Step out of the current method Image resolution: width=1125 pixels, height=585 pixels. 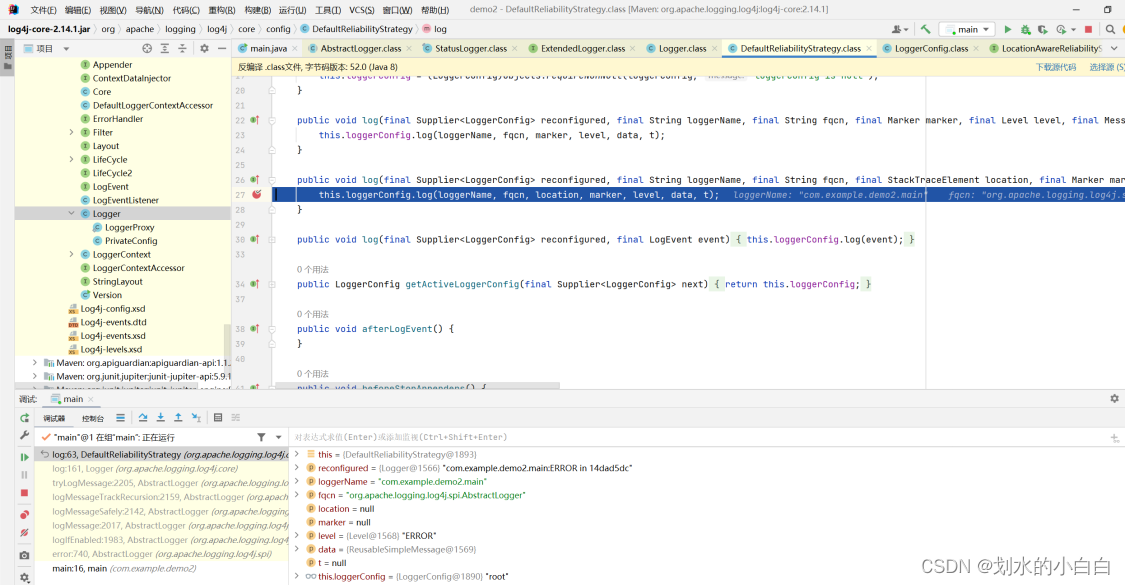pyautogui.click(x=178, y=418)
